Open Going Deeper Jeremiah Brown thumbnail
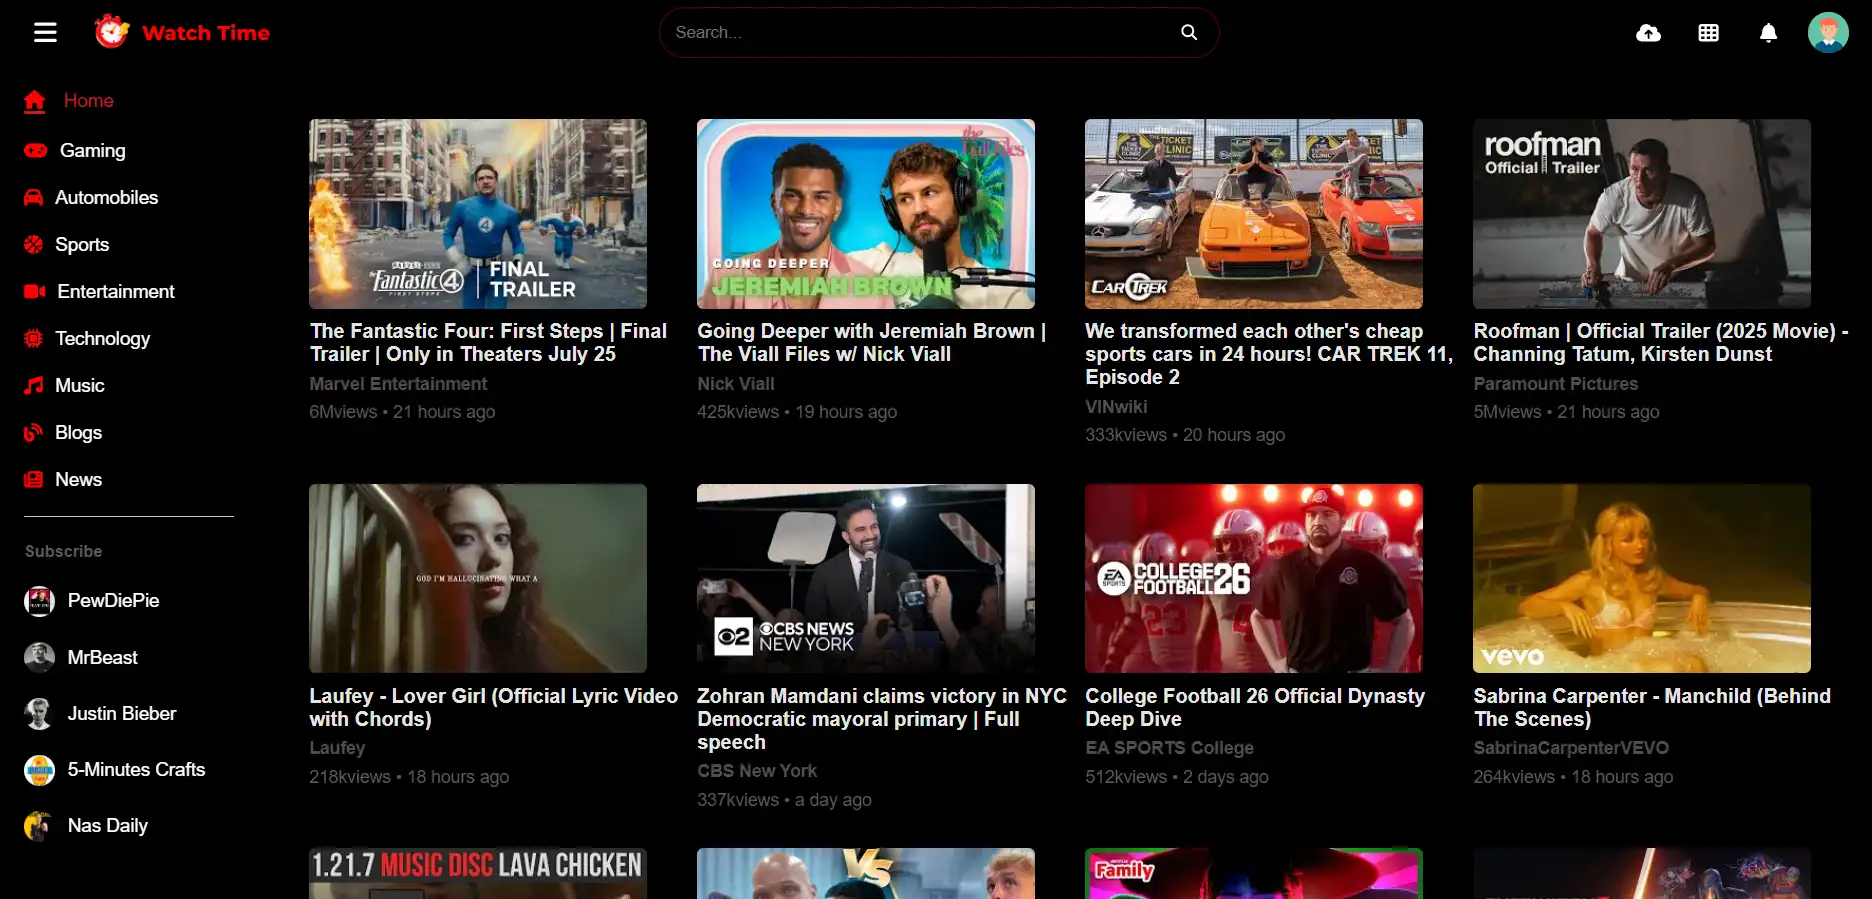Viewport: 1872px width, 899px height. click(866, 214)
